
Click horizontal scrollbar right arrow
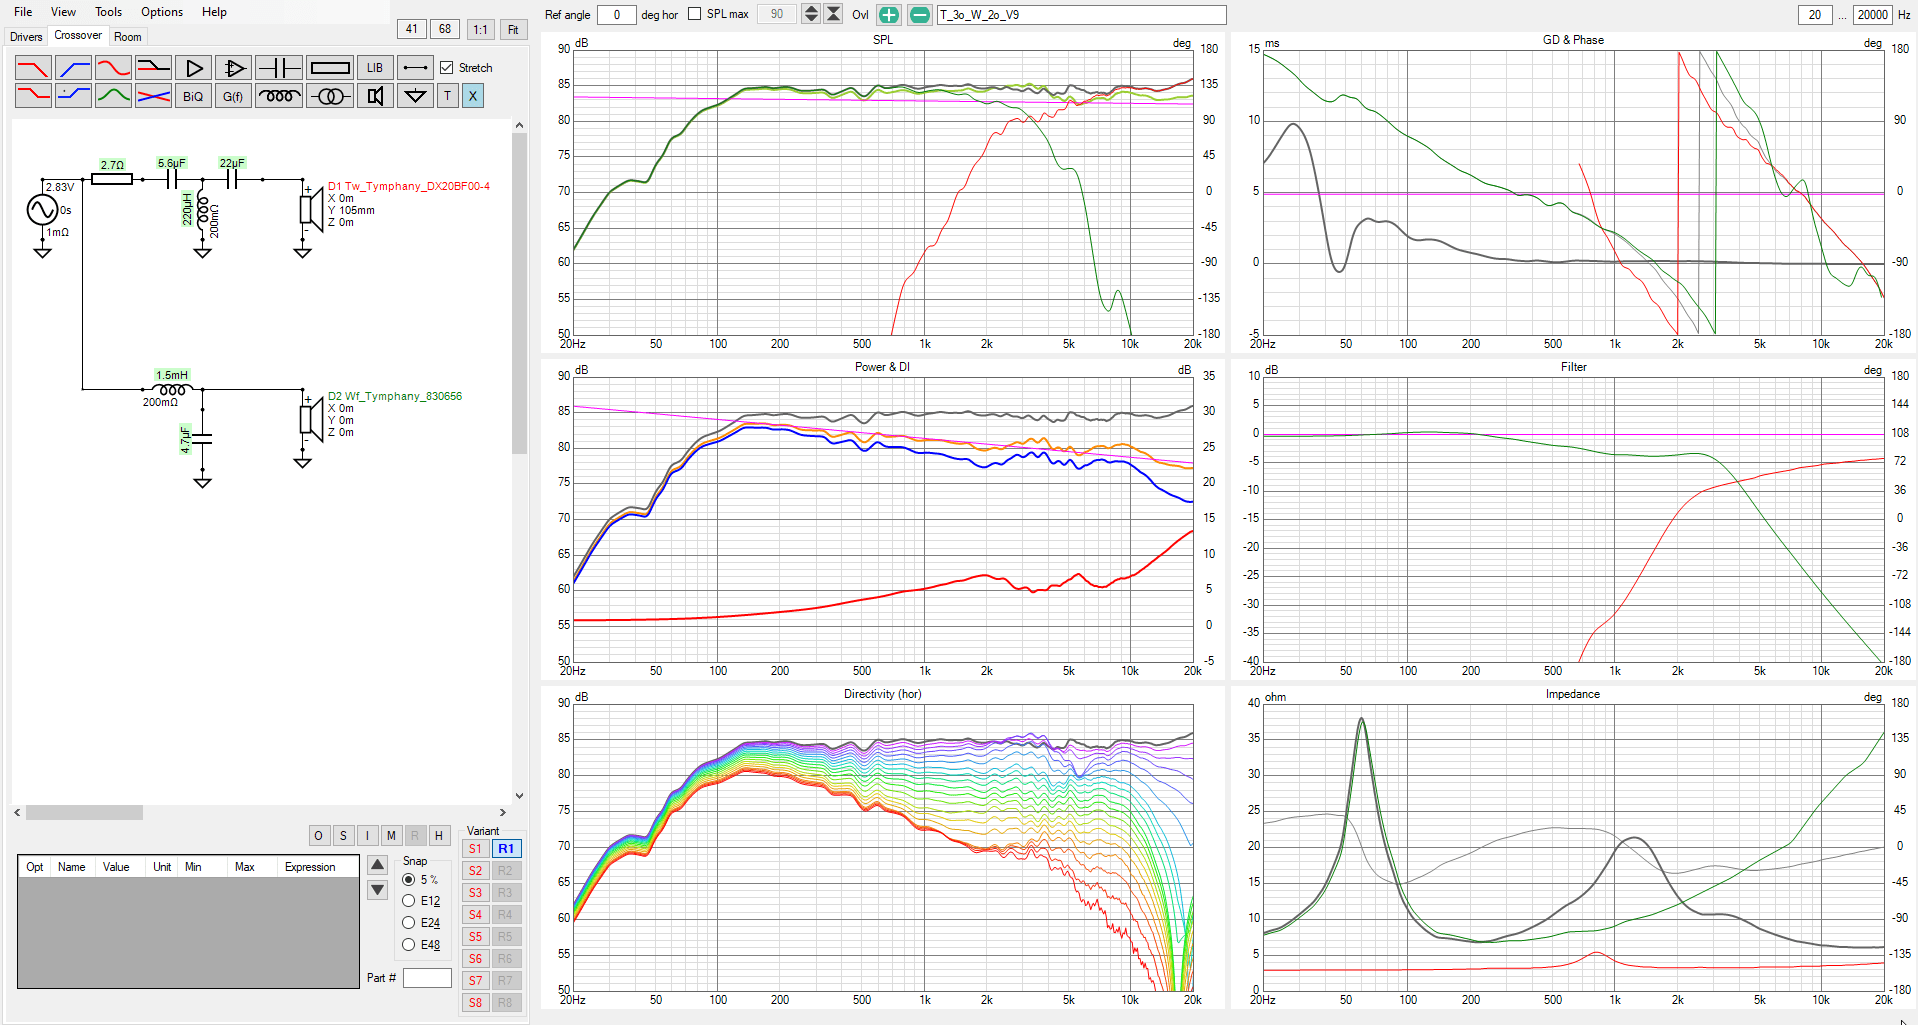(x=503, y=813)
